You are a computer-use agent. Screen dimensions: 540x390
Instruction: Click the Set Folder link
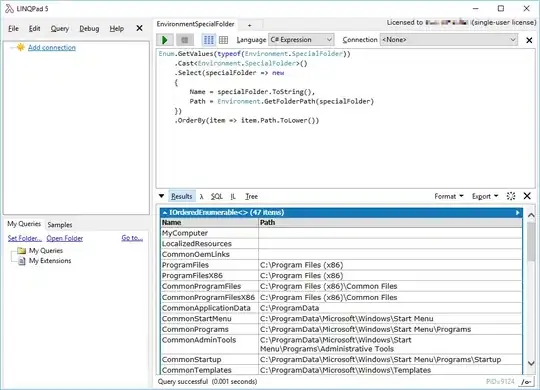(25, 238)
